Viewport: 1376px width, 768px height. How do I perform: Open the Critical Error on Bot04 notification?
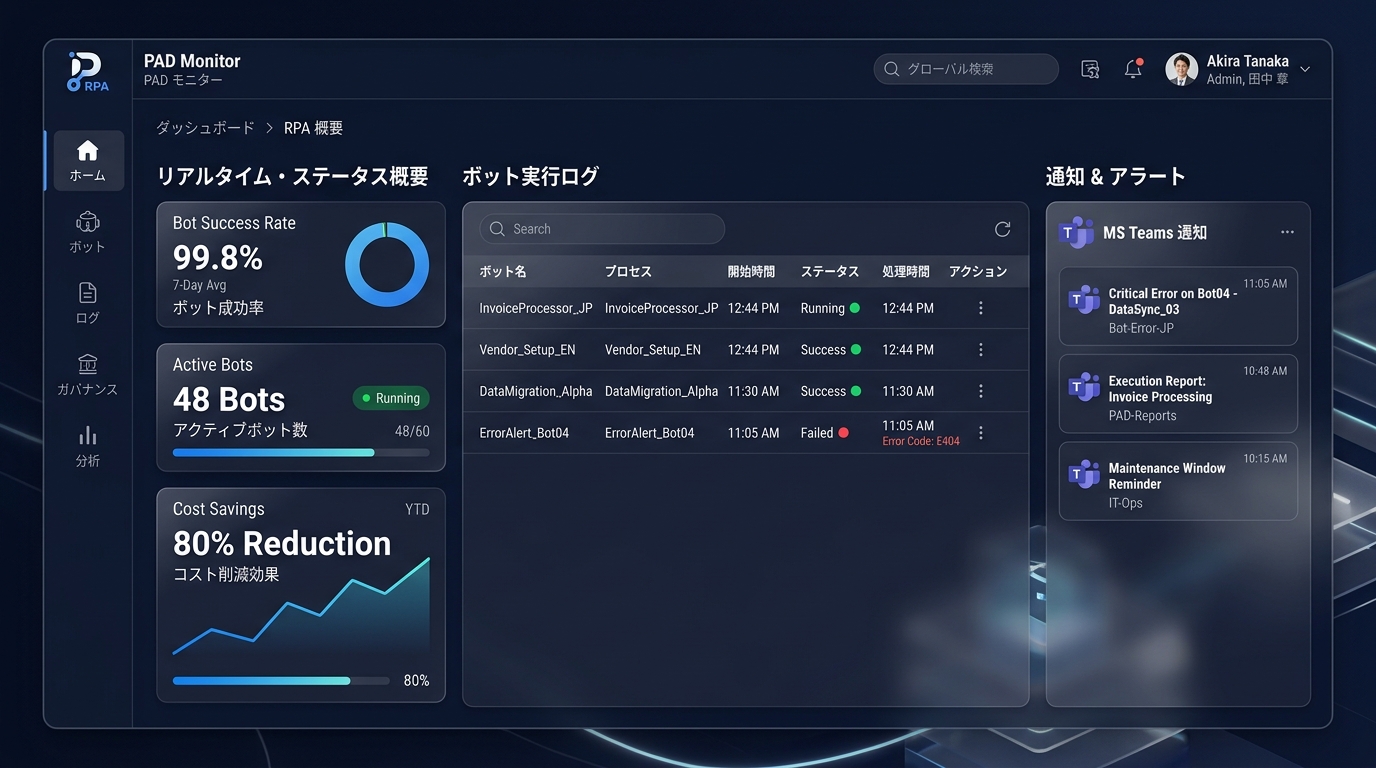[1178, 306]
